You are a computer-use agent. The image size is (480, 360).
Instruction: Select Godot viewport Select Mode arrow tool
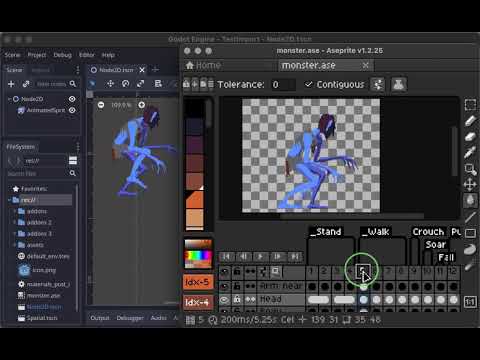coord(92,84)
